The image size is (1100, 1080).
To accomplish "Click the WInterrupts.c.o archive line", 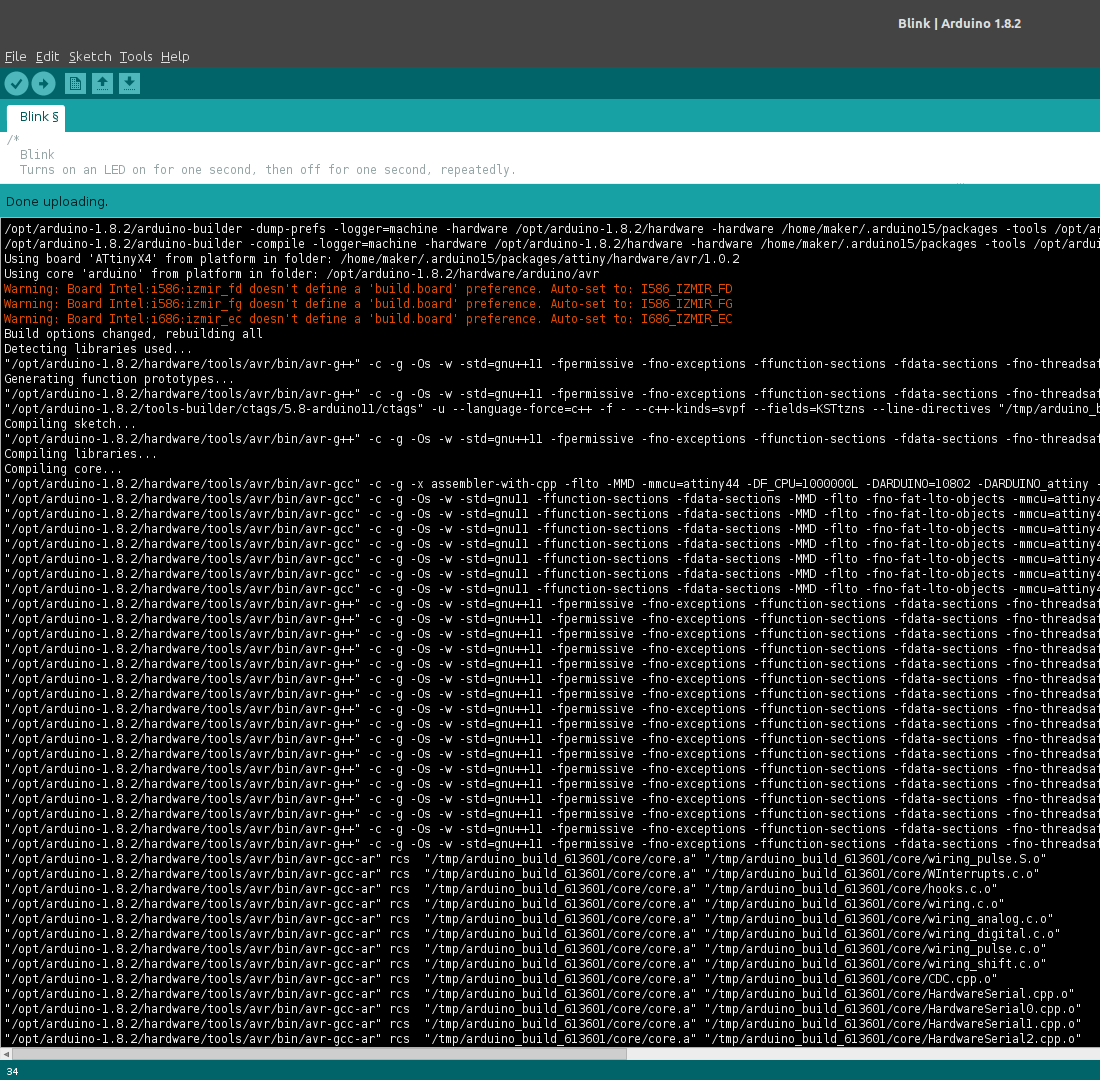I will coord(521,874).
